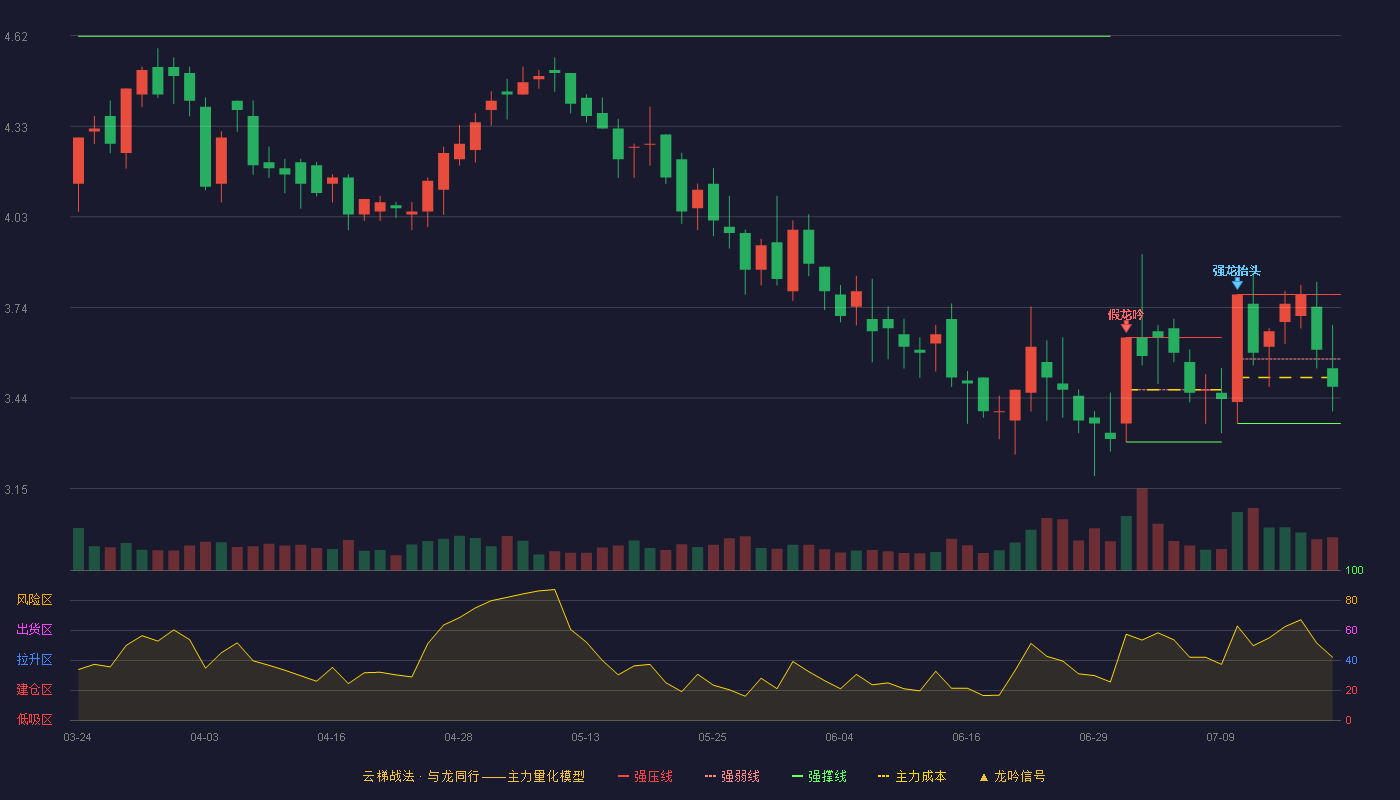
Task: Click the 强龙抬头 signal text label
Action: tap(1237, 271)
